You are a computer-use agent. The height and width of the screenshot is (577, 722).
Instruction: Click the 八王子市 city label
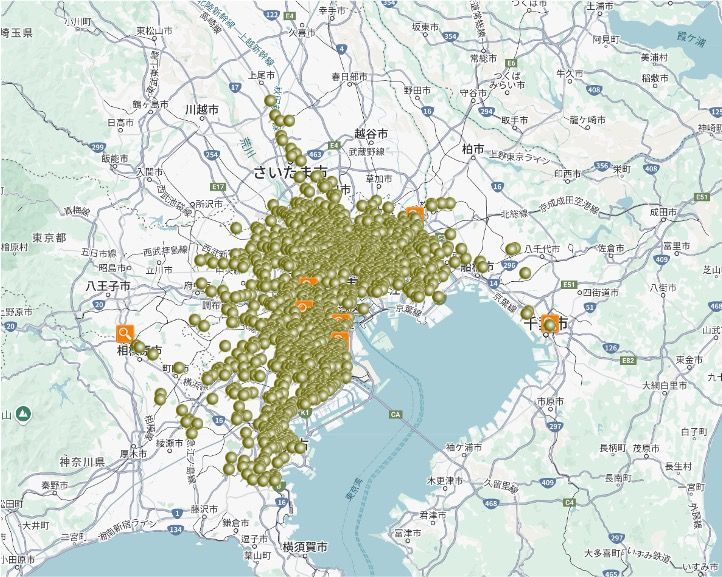pyautogui.click(x=108, y=286)
